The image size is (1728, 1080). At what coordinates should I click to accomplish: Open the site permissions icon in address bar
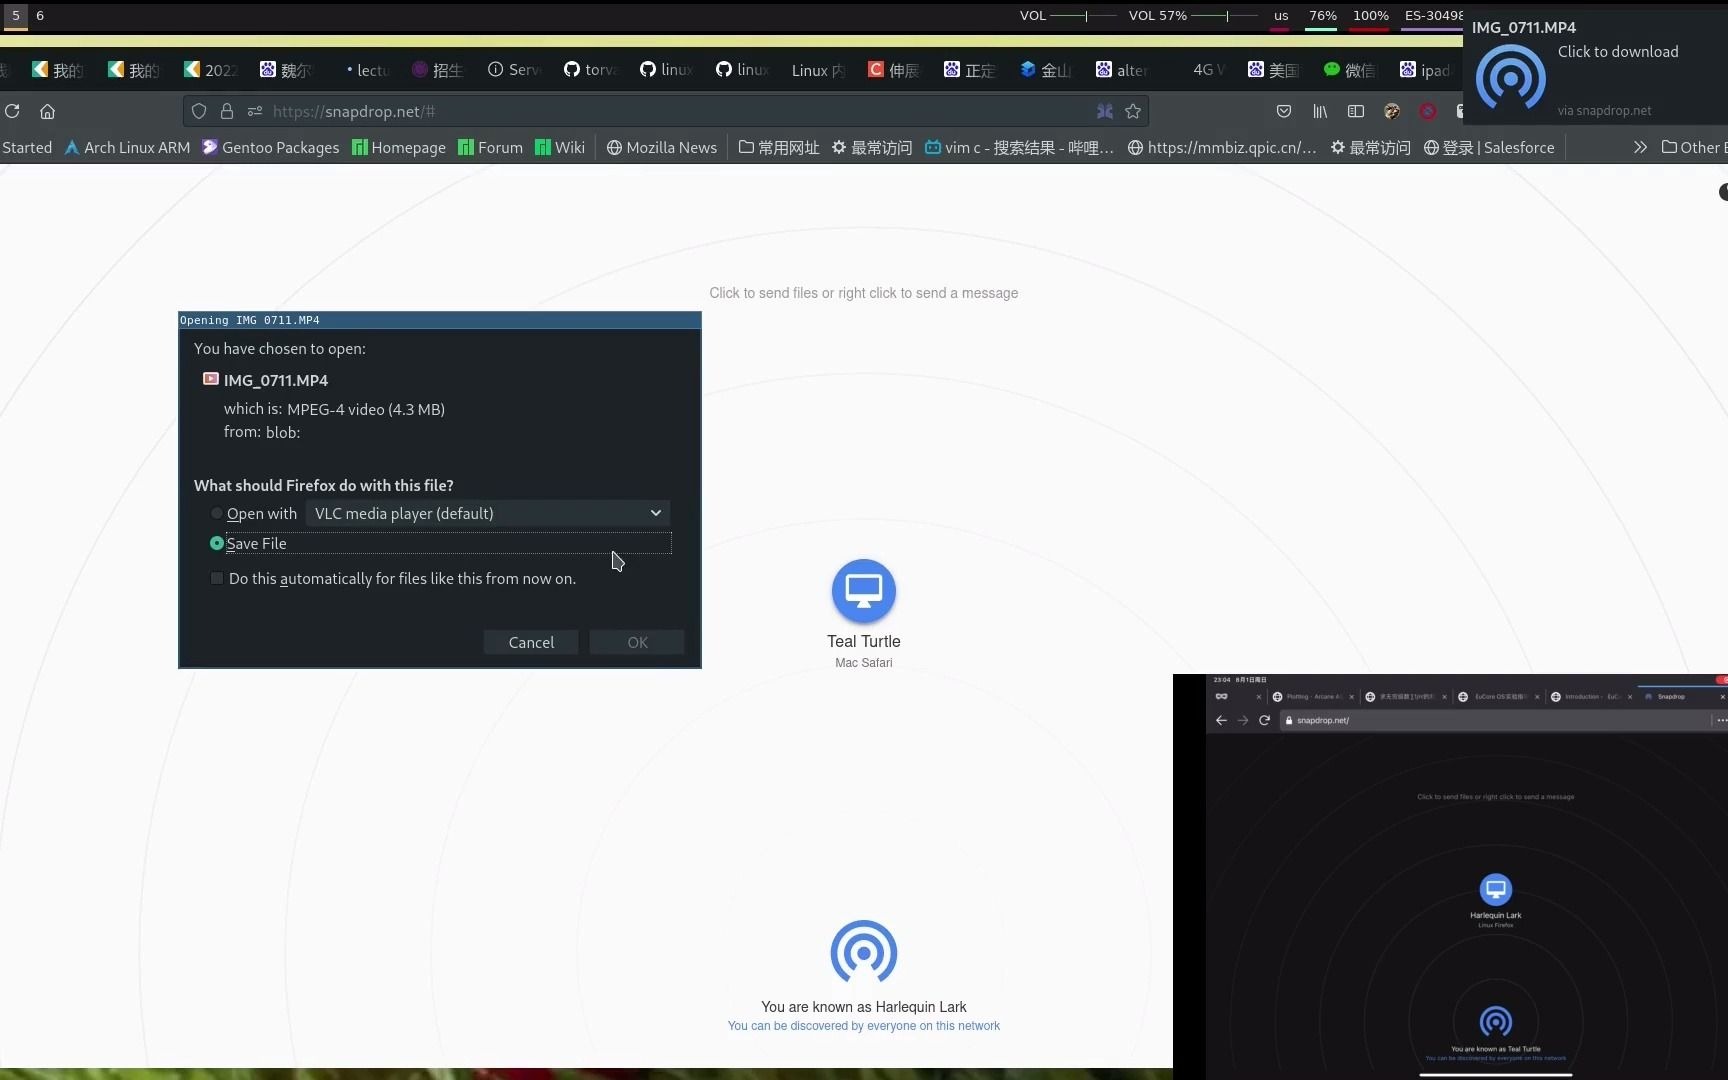(255, 111)
